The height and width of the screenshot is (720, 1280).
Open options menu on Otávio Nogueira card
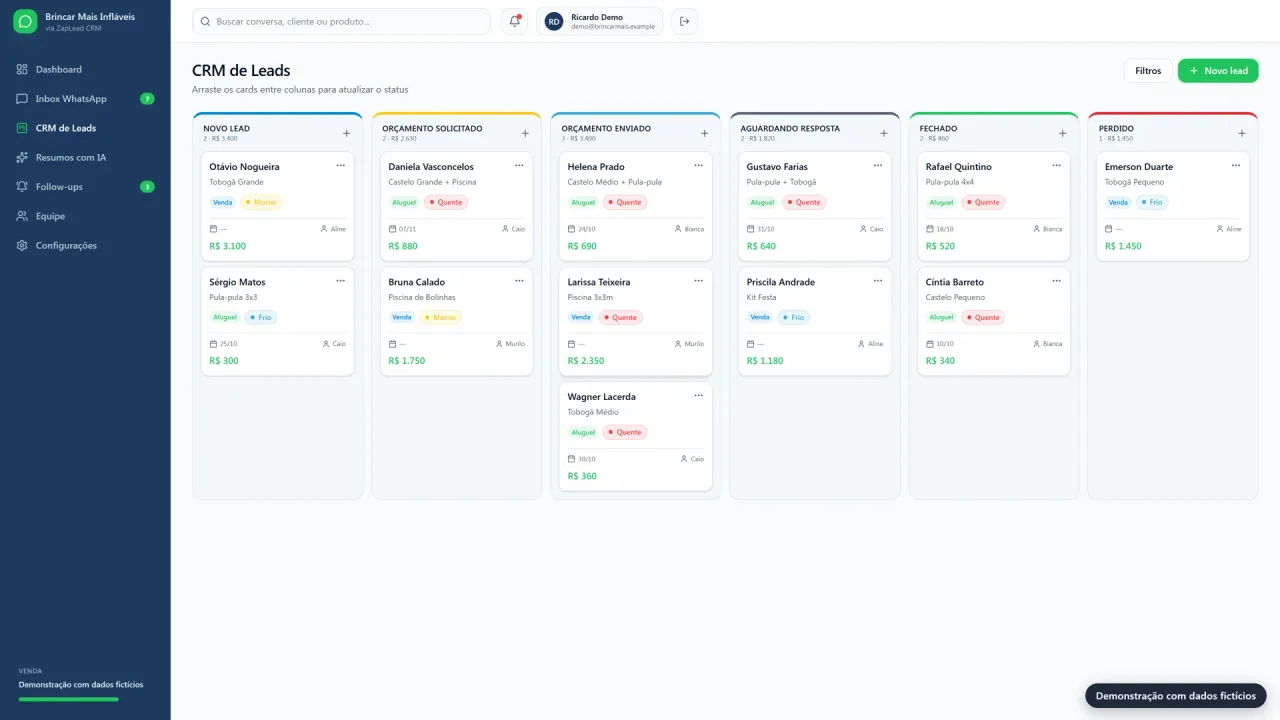pos(340,166)
